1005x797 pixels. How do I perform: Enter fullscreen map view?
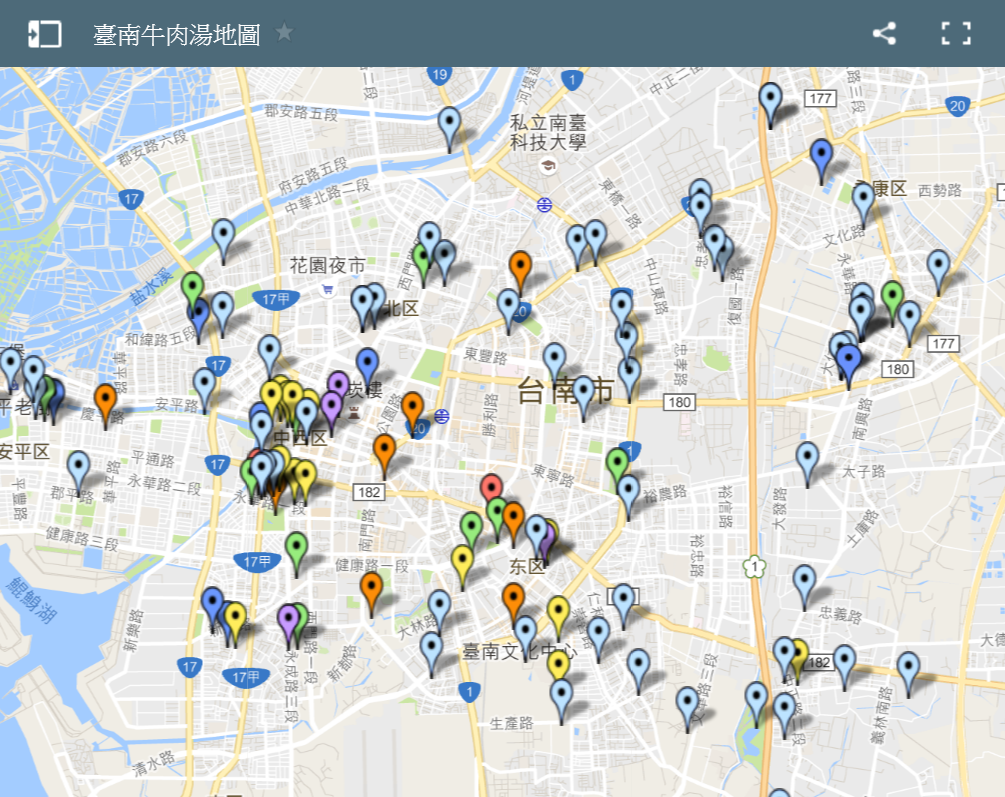[x=956, y=34]
